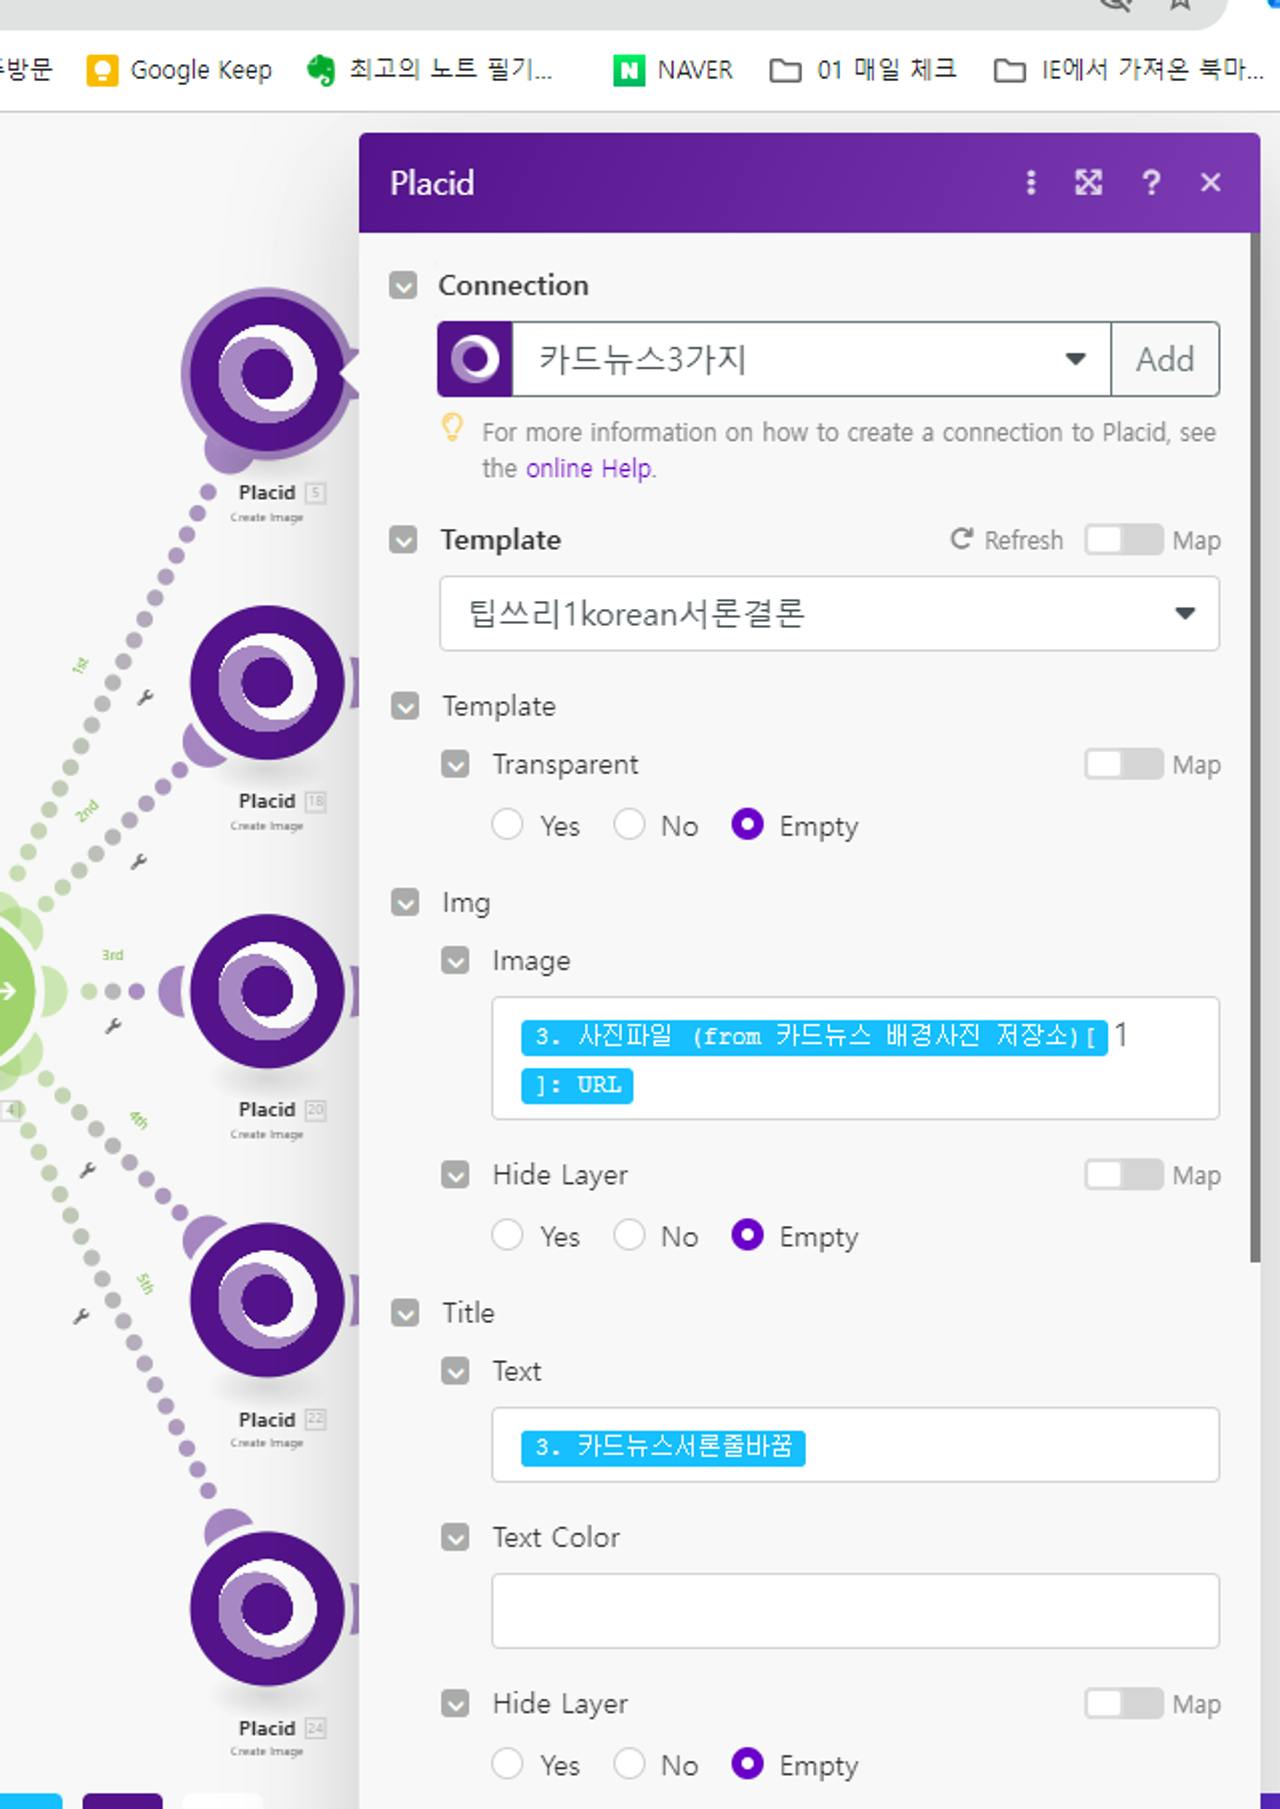The image size is (1280, 1809).
Task: Click into the Image URL mapping field
Action: [855, 1058]
